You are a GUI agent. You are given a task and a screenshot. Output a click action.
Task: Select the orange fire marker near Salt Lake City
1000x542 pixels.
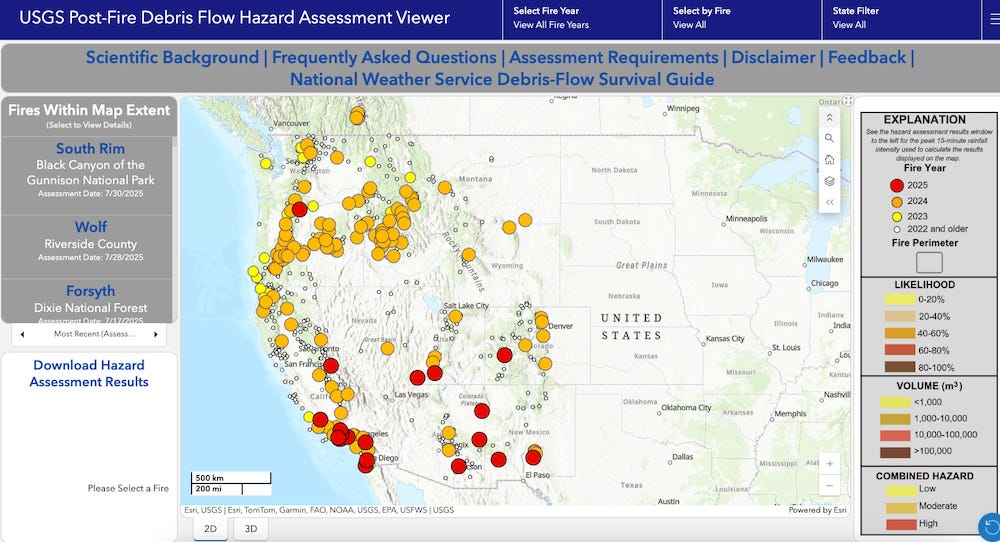(x=455, y=316)
